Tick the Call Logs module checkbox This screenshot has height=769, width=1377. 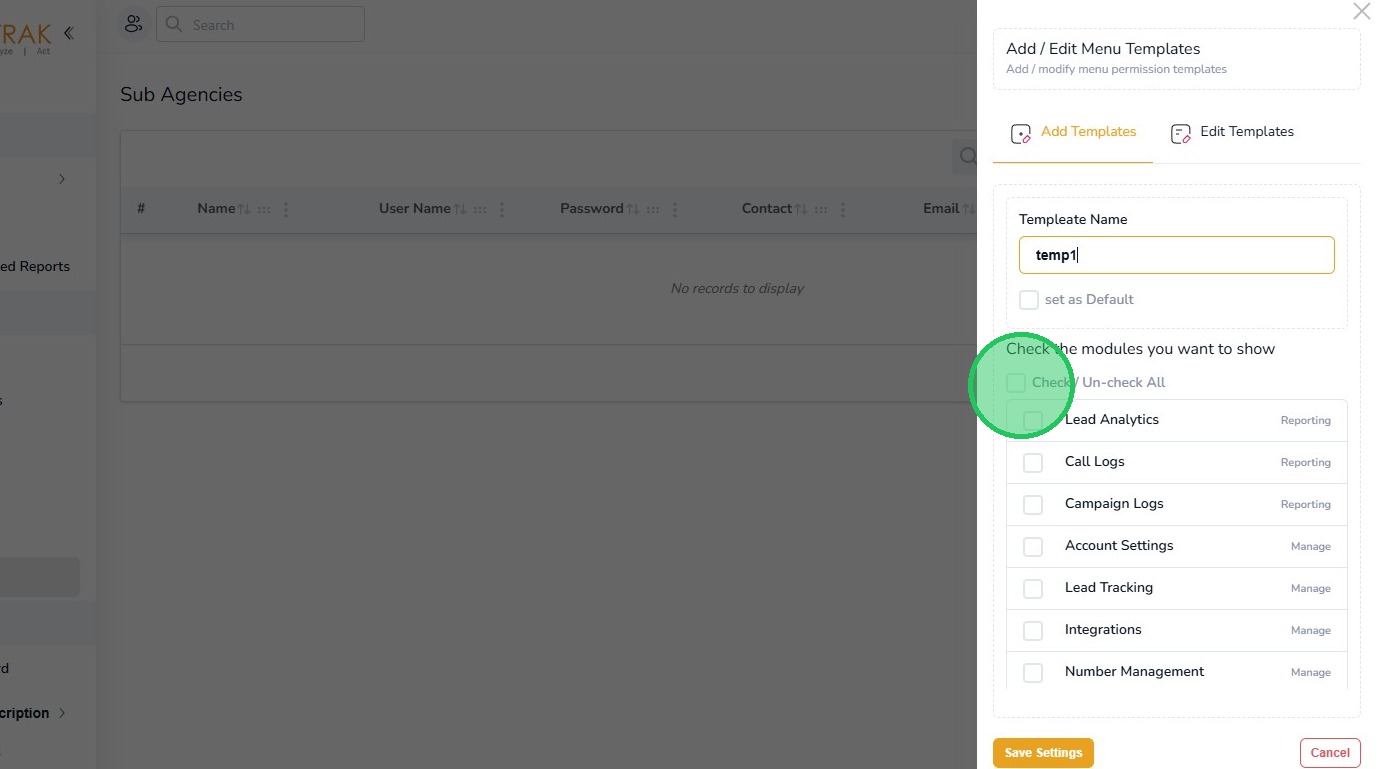[x=1033, y=463]
